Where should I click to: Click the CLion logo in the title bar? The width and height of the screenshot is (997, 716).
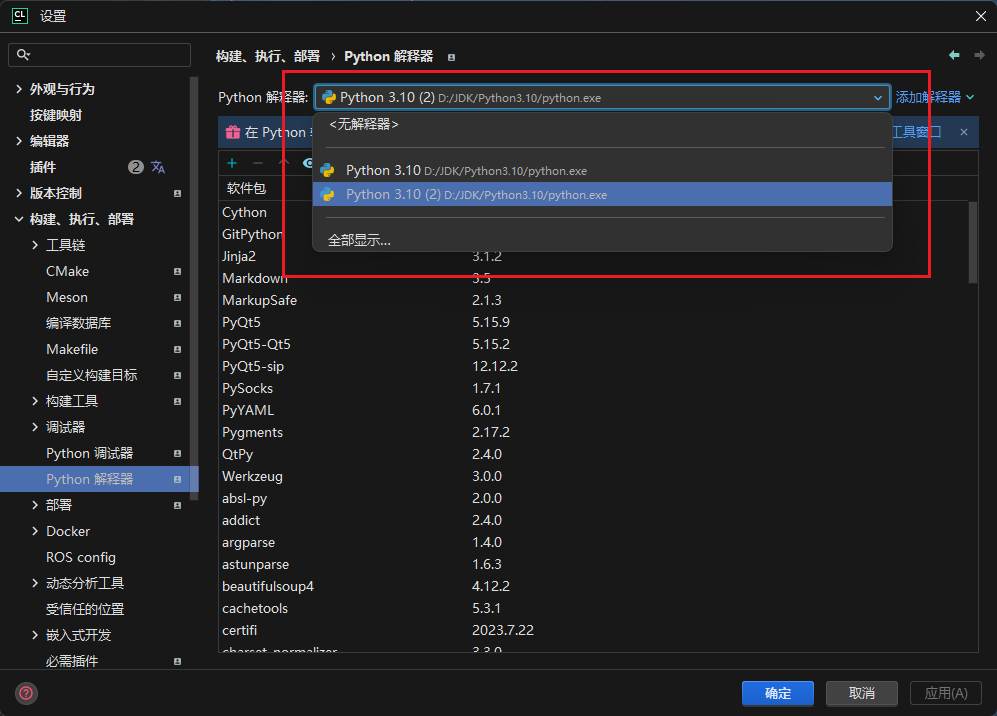point(20,16)
